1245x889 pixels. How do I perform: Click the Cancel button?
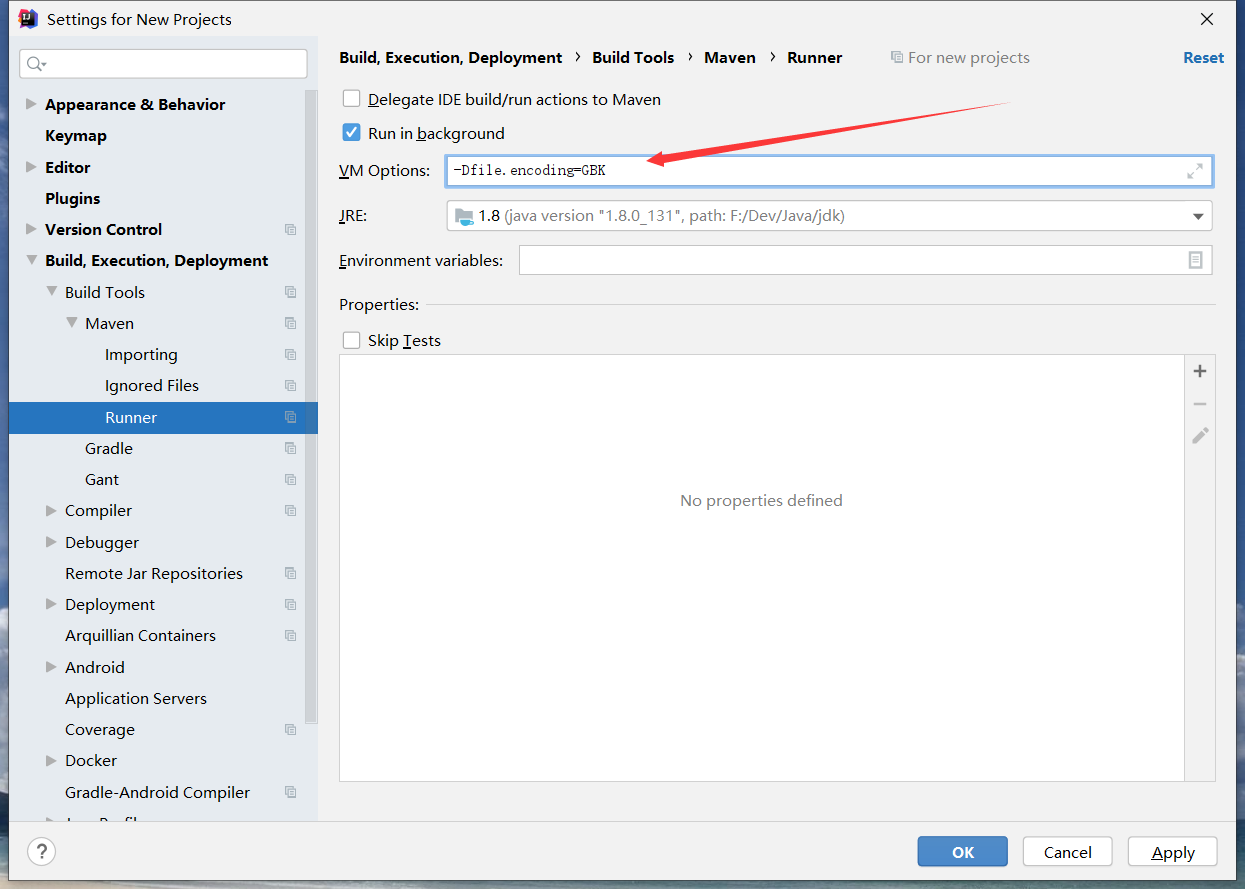point(1067,852)
